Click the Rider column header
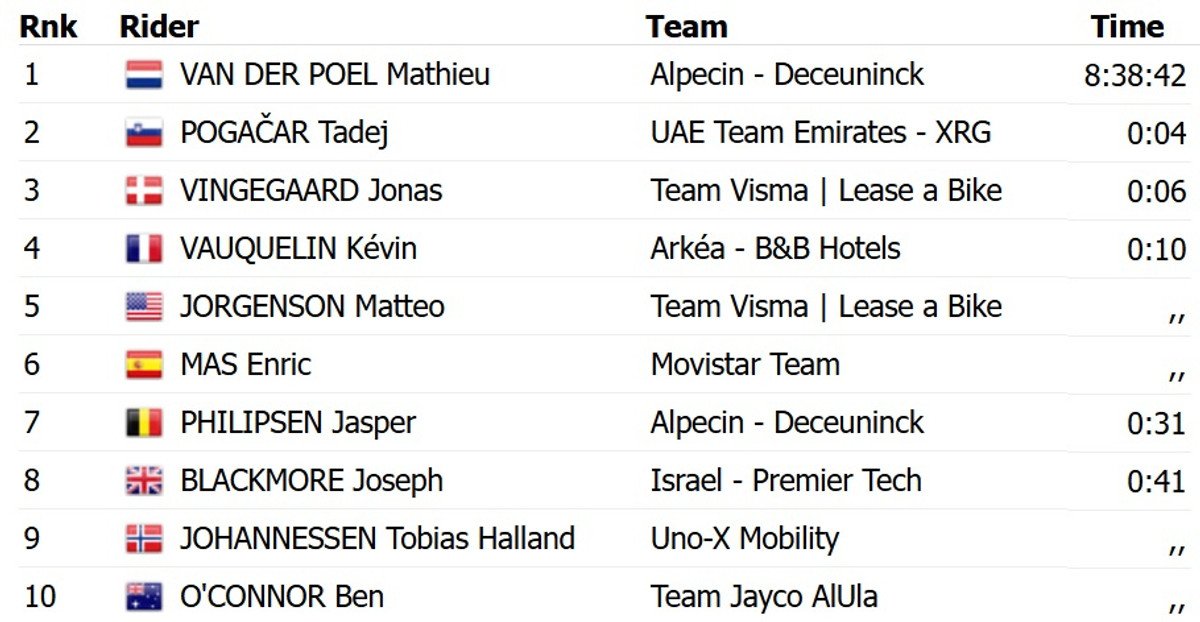Viewport: 1200px width, 622px height. coord(159,26)
